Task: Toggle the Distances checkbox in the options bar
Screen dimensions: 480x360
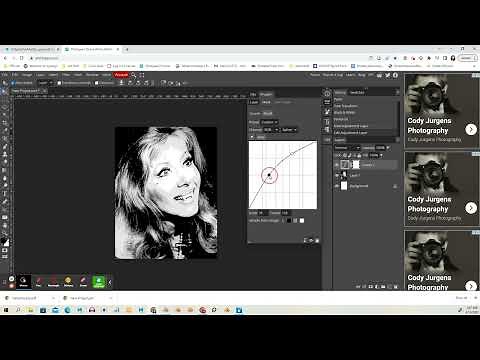Action: [97, 83]
